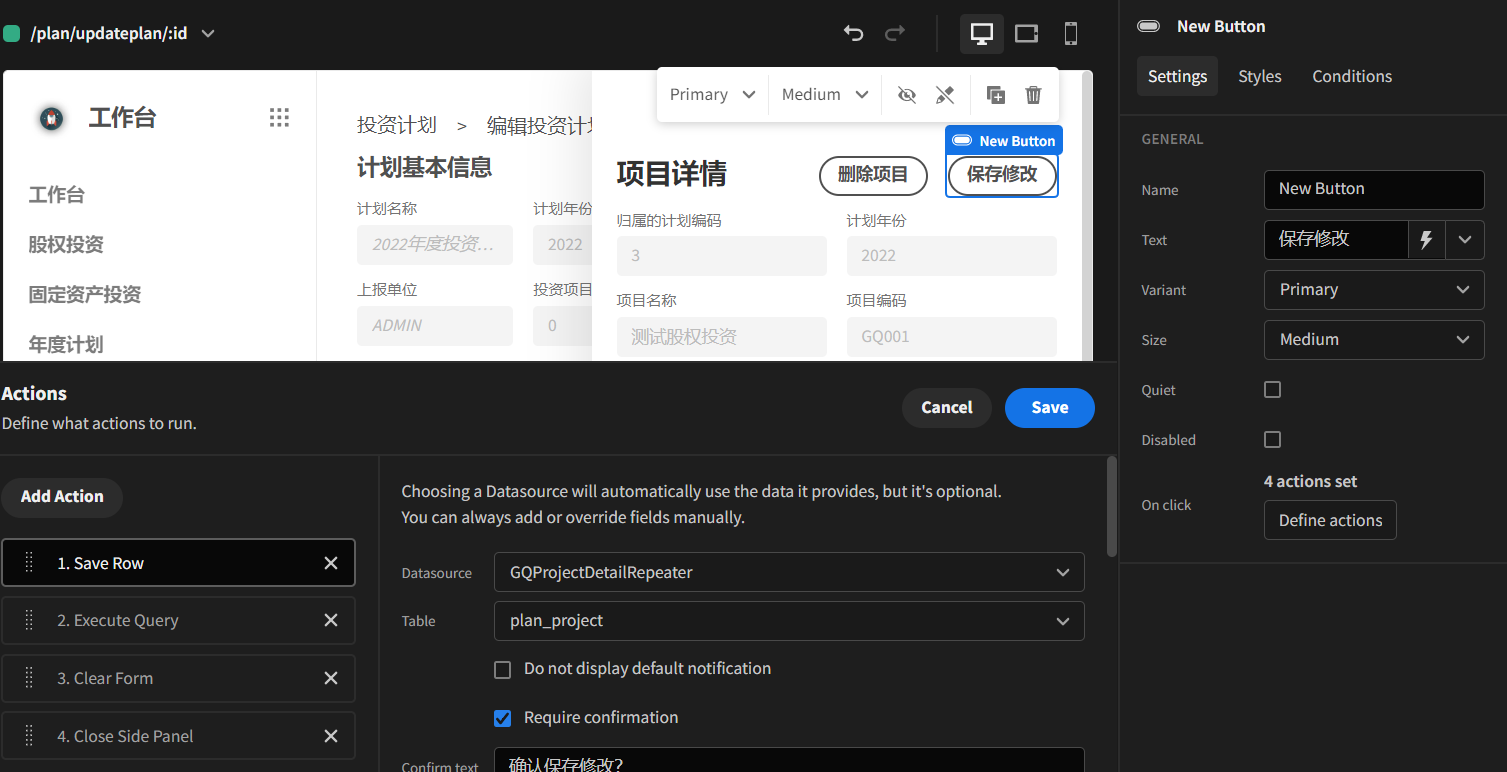Enable the Disabled checkbox
1507x772 pixels.
click(x=1271, y=439)
